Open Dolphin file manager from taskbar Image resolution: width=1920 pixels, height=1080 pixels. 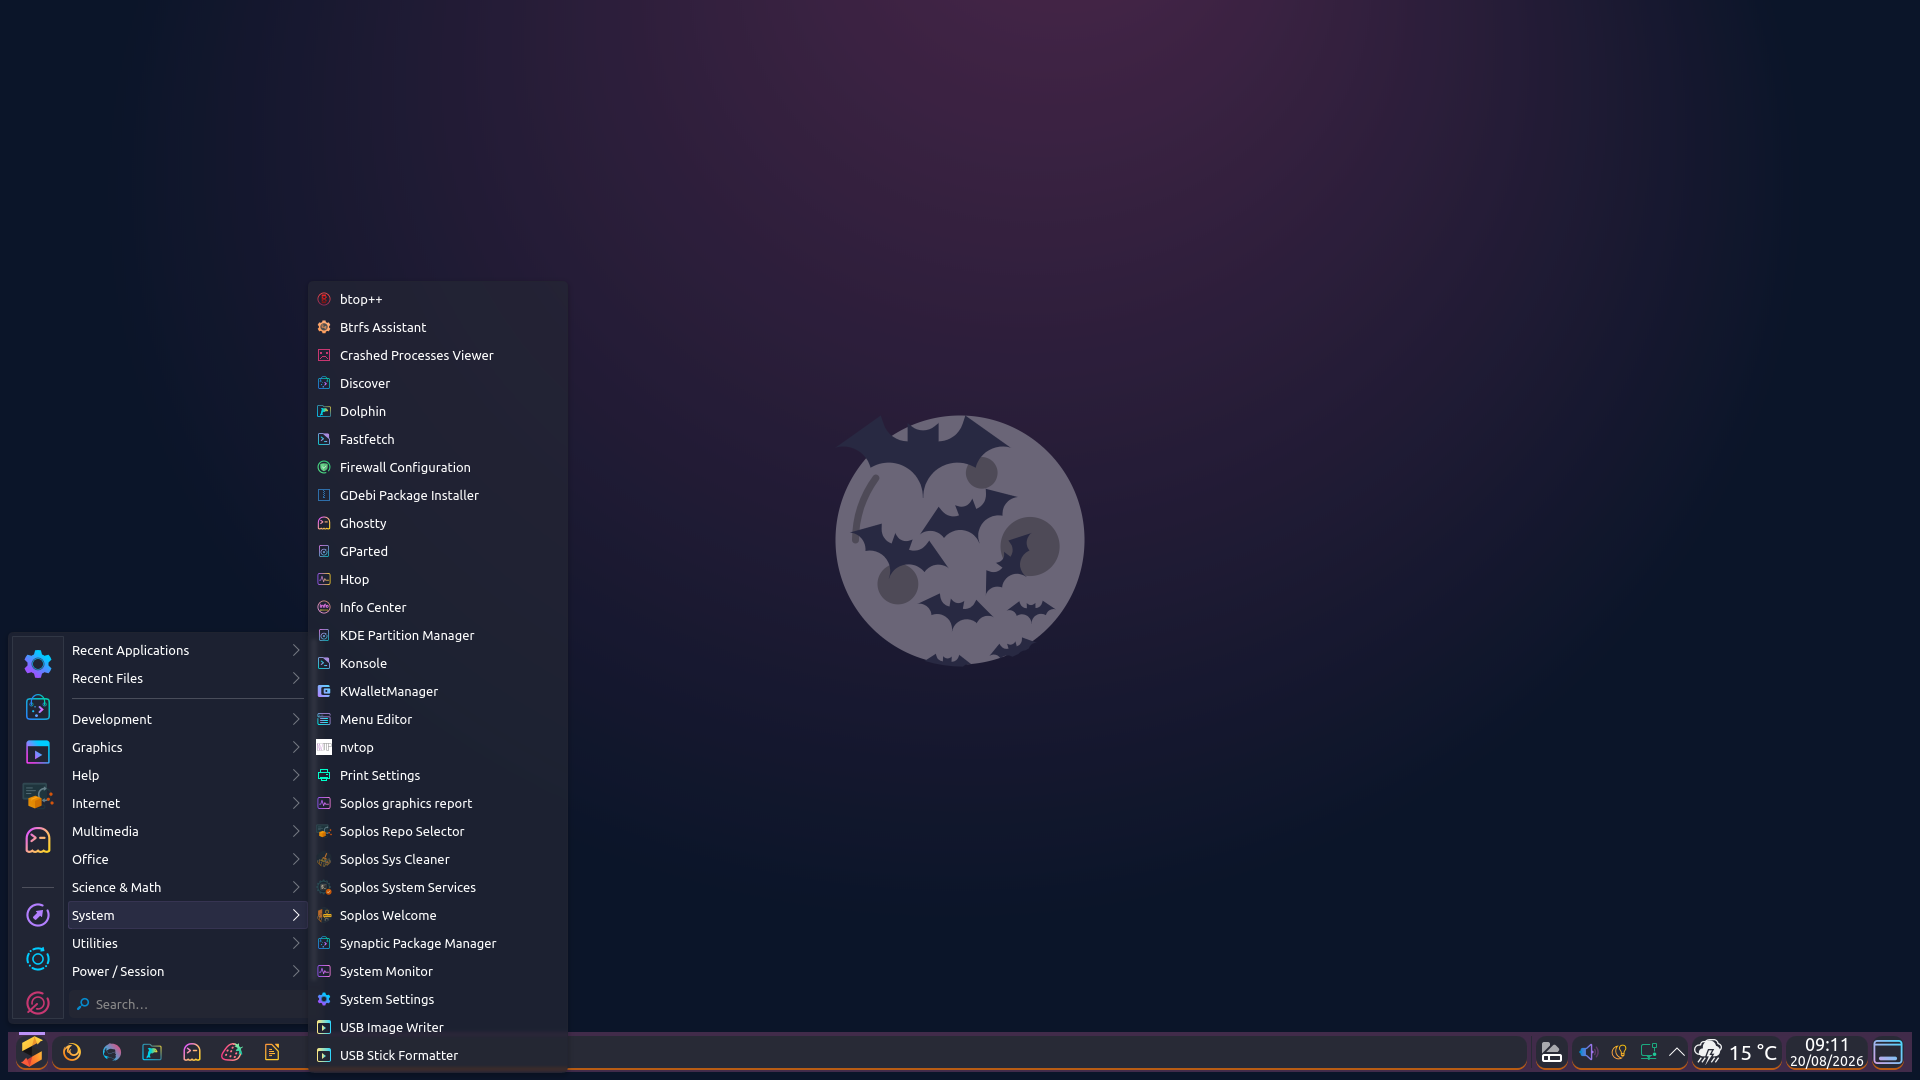[x=152, y=1052]
